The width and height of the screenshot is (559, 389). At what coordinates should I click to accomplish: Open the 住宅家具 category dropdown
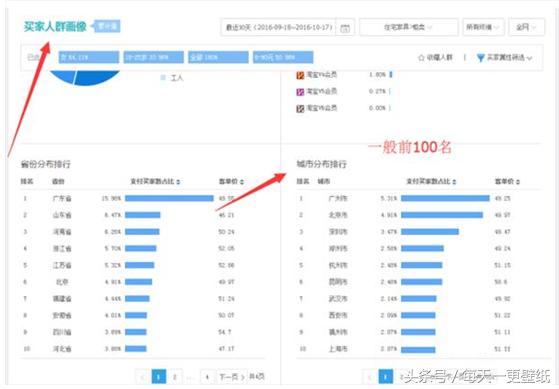[409, 27]
